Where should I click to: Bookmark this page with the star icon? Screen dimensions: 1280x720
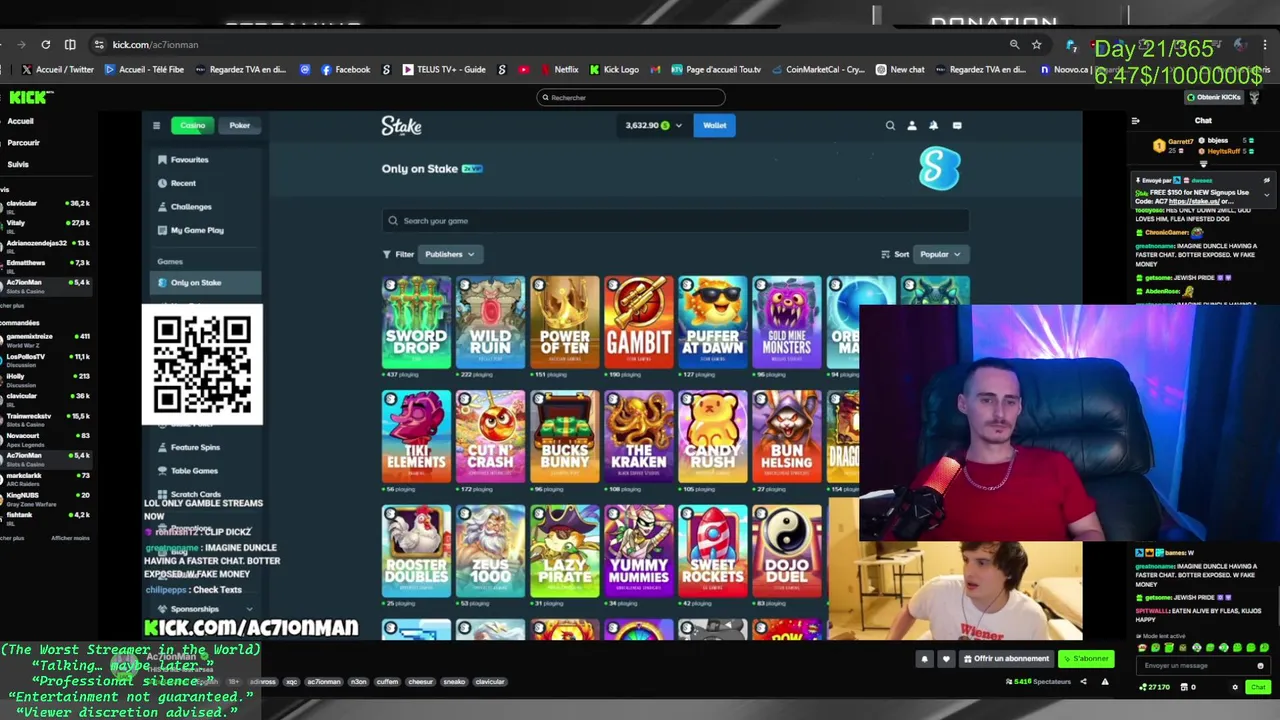1037,44
